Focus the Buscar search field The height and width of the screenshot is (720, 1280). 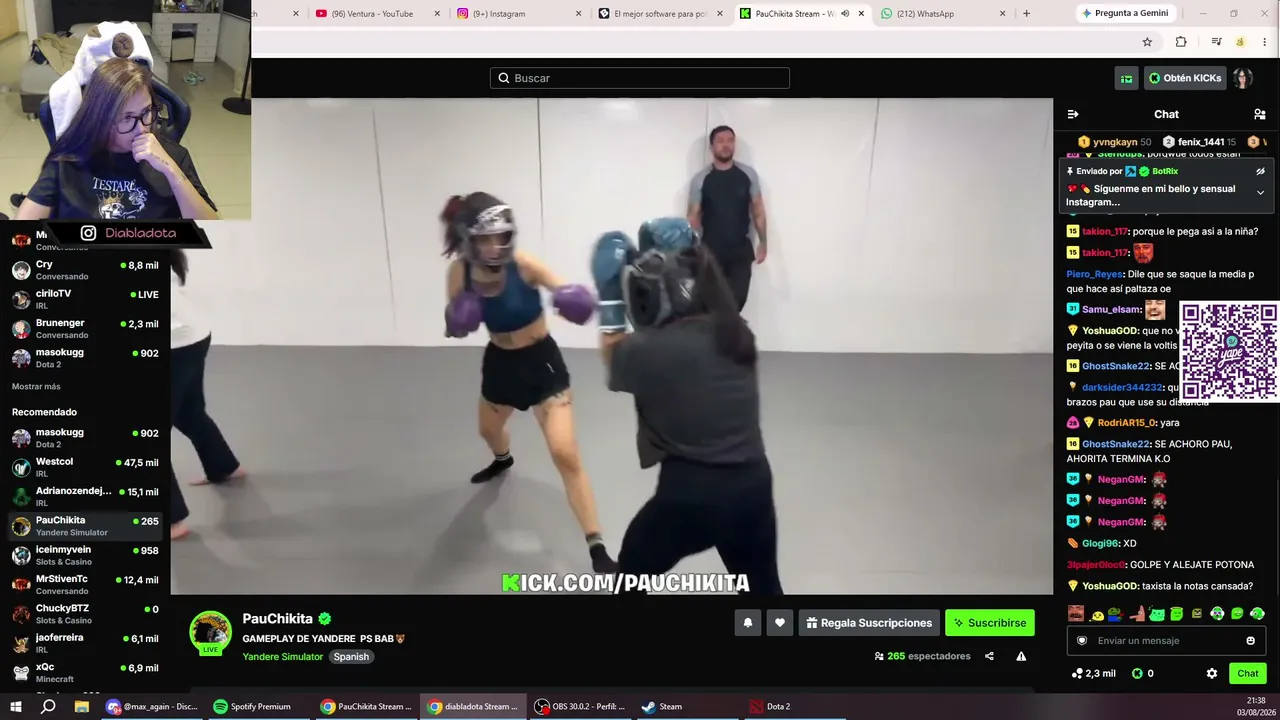640,78
